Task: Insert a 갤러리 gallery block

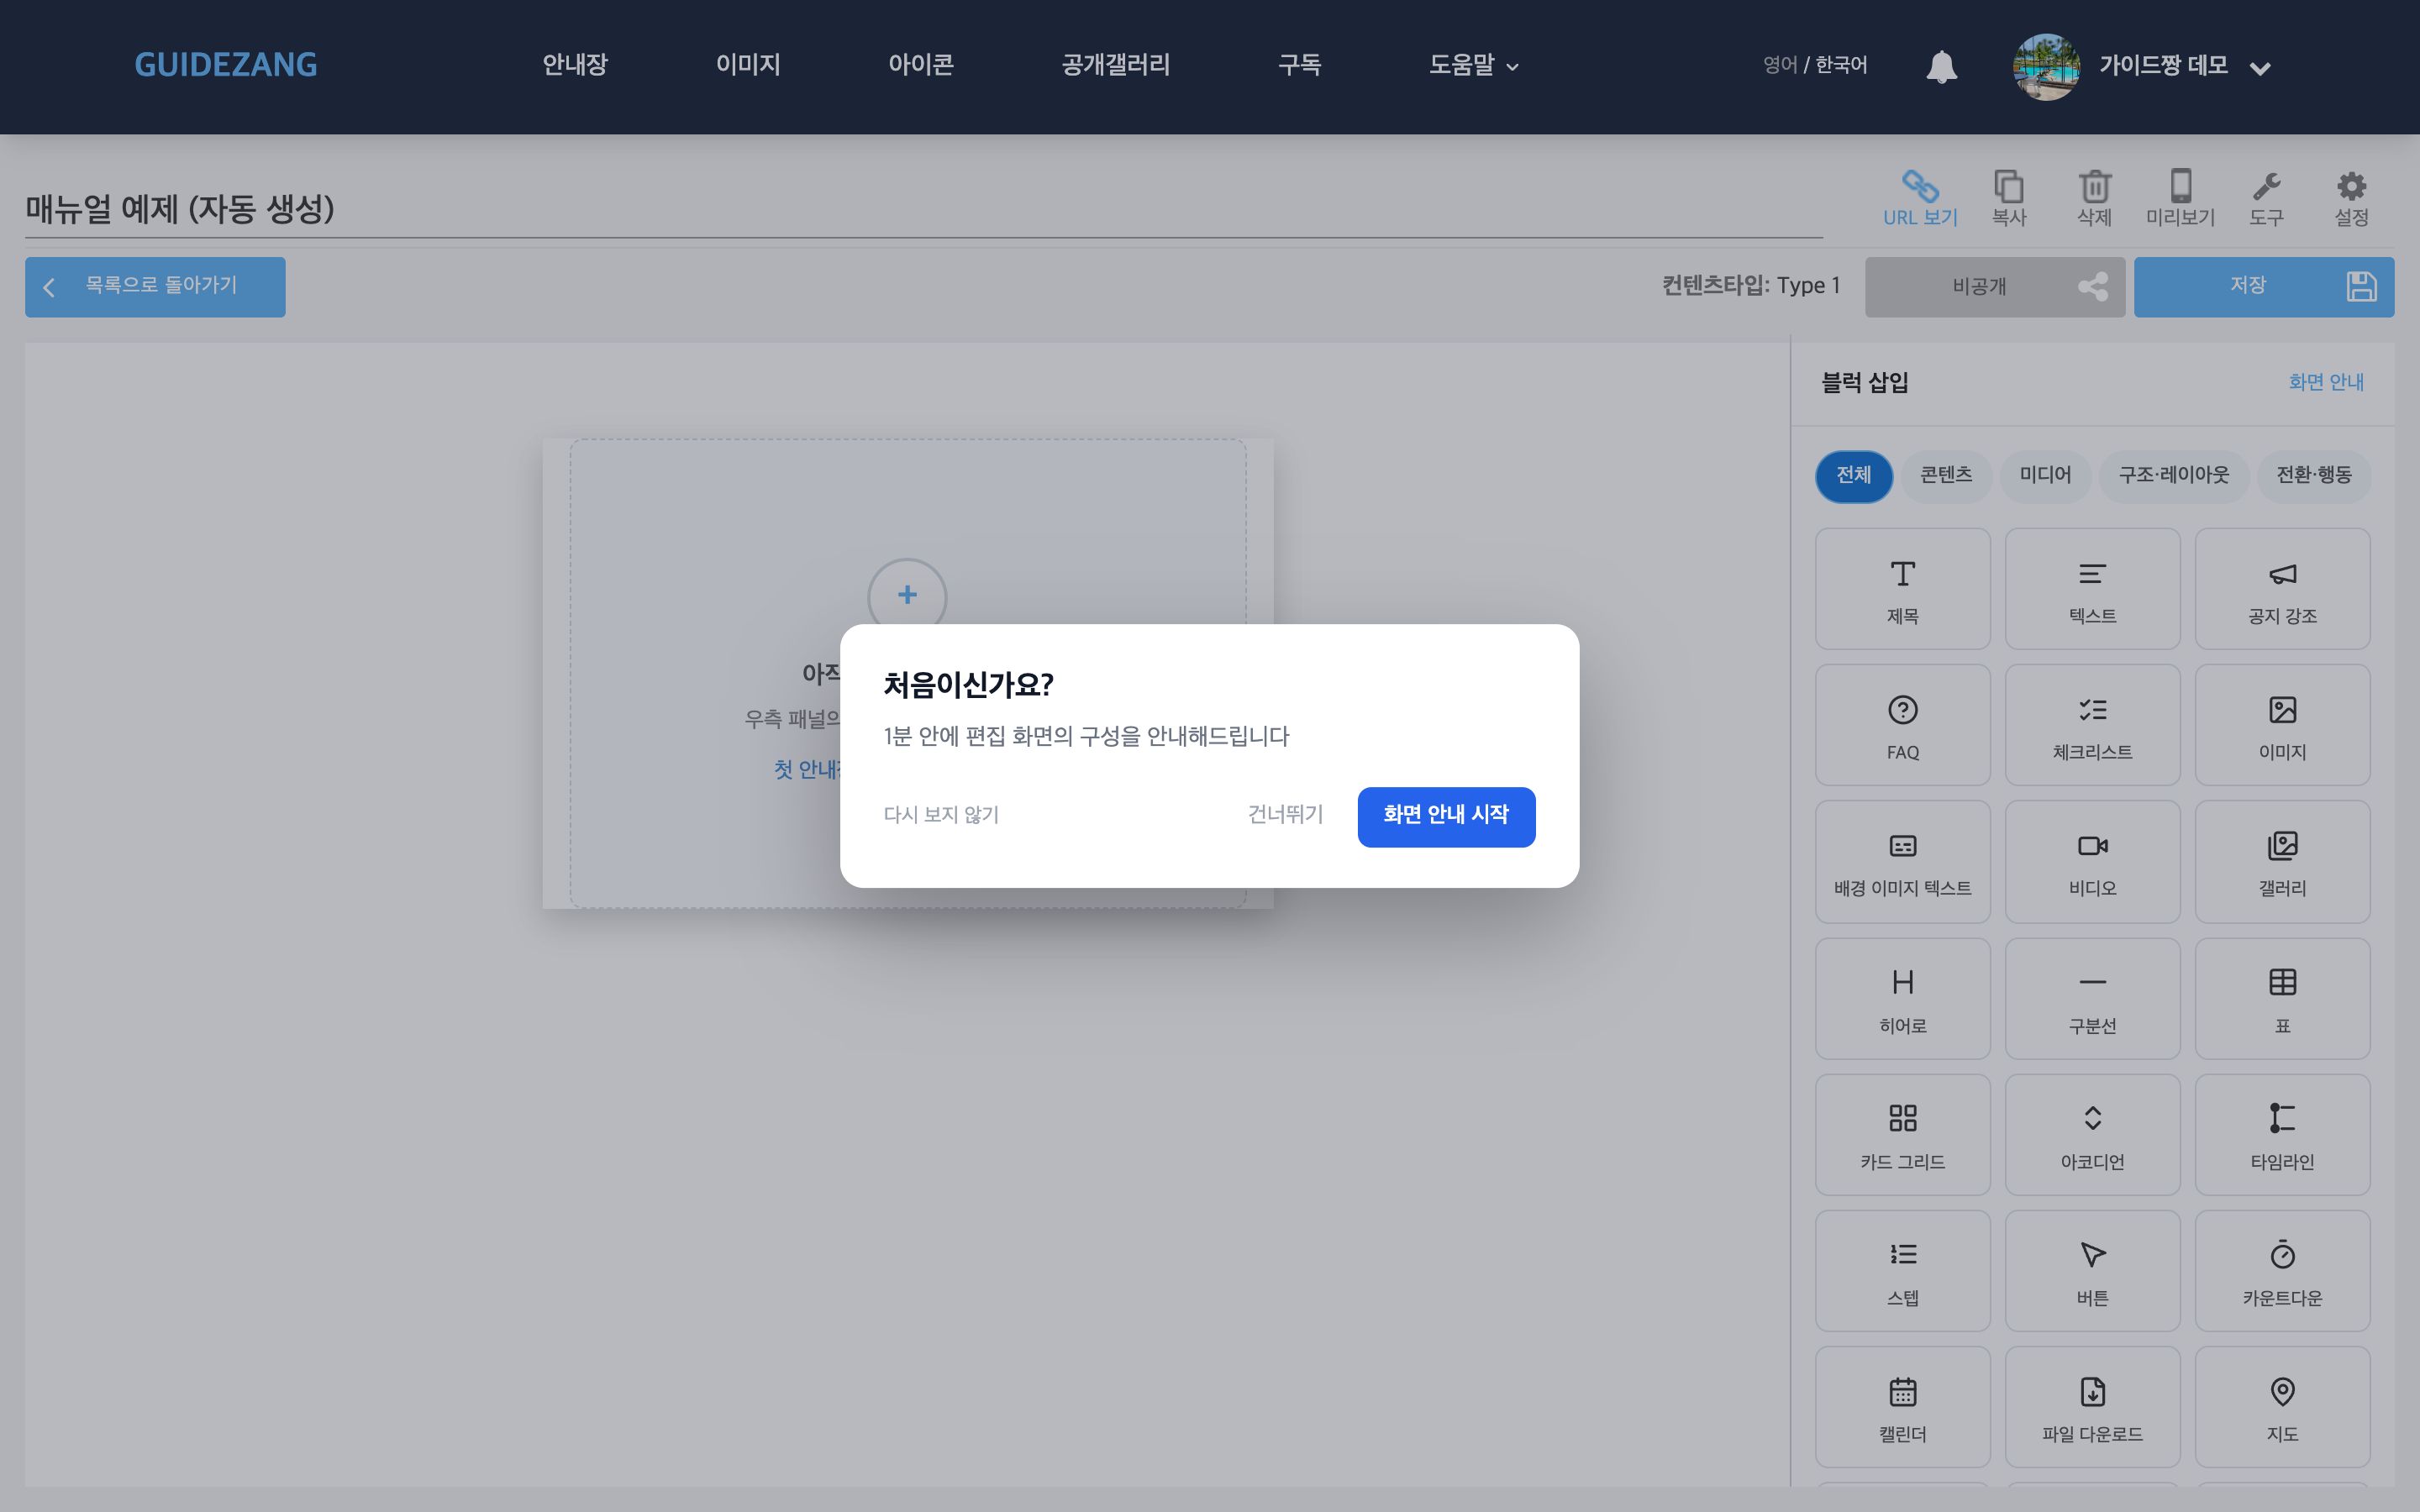Action: pos(2282,861)
